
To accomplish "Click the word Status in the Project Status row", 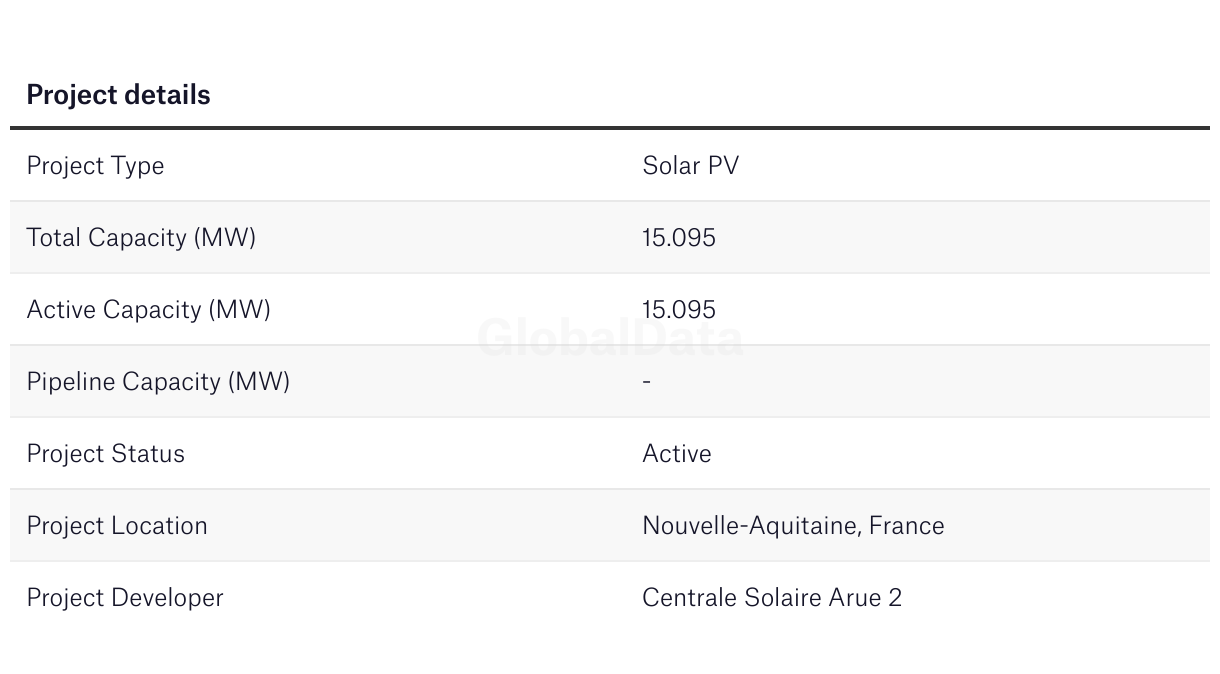I will pyautogui.click(x=148, y=454).
